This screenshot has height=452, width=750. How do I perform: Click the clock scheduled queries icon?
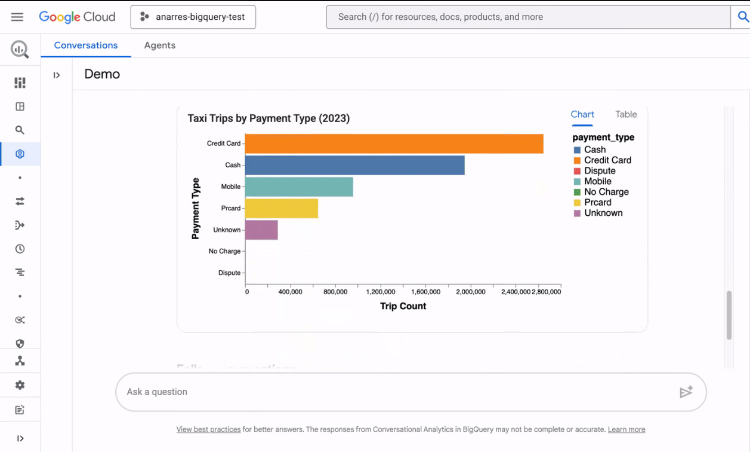coord(20,249)
